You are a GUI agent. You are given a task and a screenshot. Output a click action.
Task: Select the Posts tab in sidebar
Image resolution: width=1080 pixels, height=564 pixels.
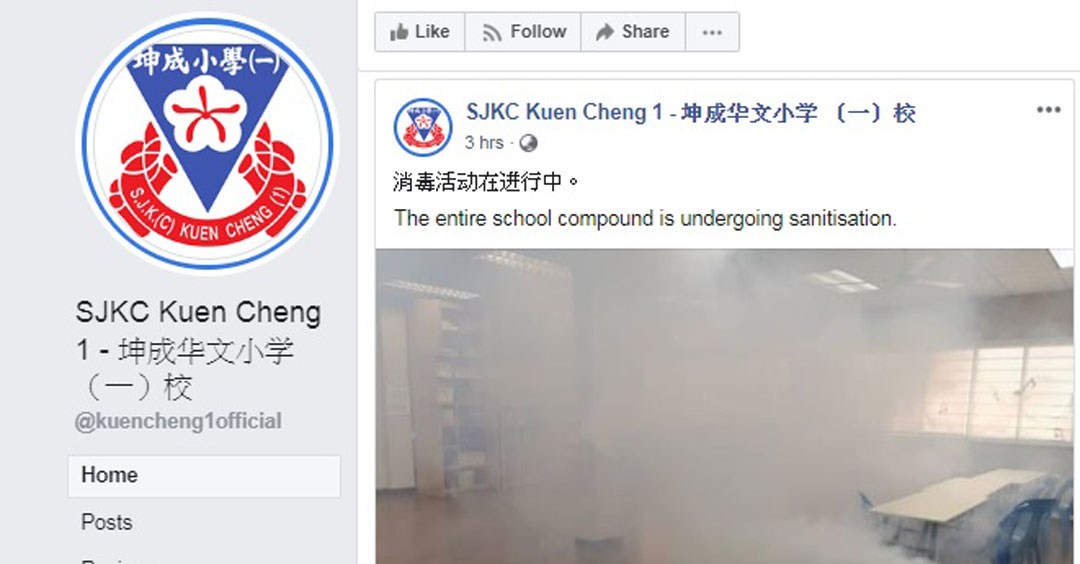pyautogui.click(x=107, y=522)
